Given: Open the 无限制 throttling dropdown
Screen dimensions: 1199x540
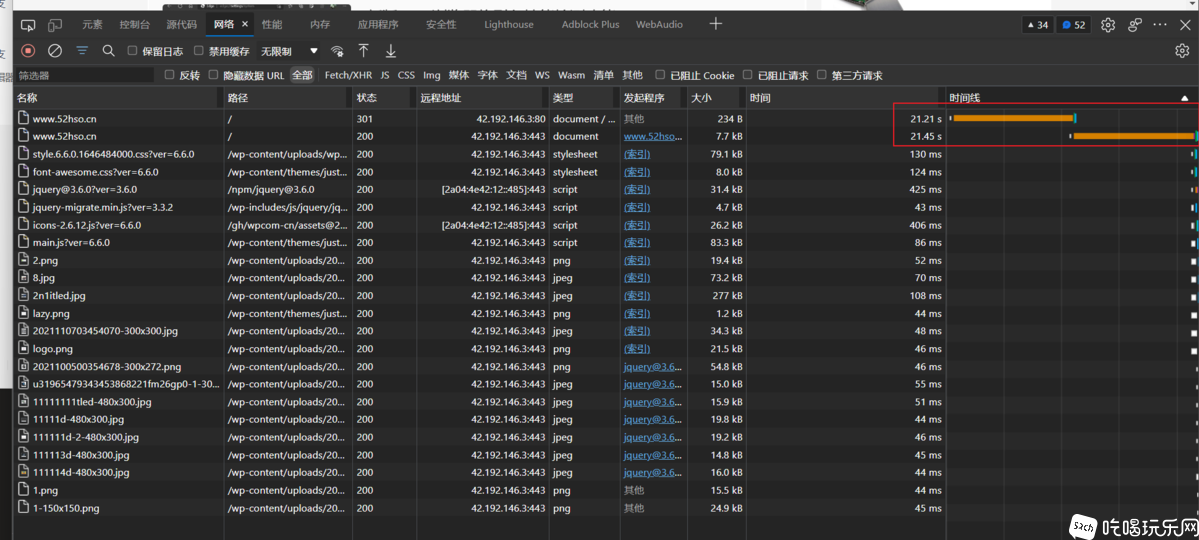Looking at the screenshot, I should coord(289,51).
